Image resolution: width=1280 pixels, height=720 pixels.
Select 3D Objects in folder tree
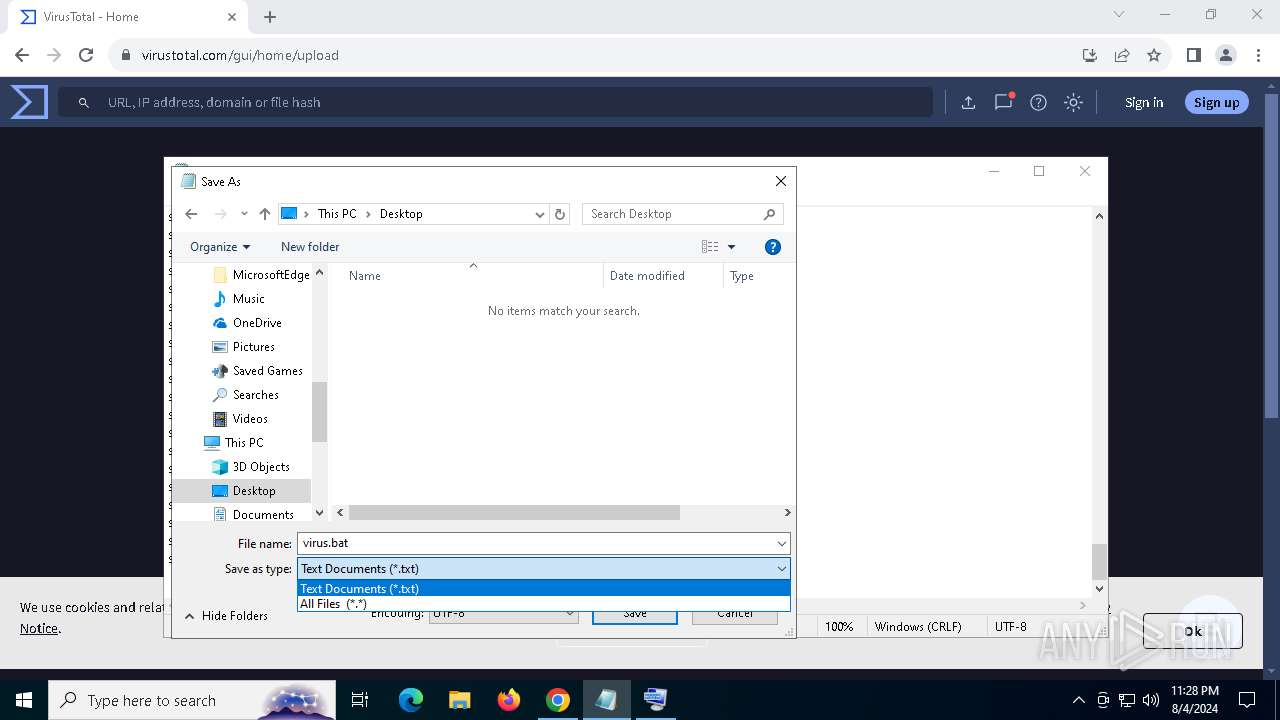261,467
